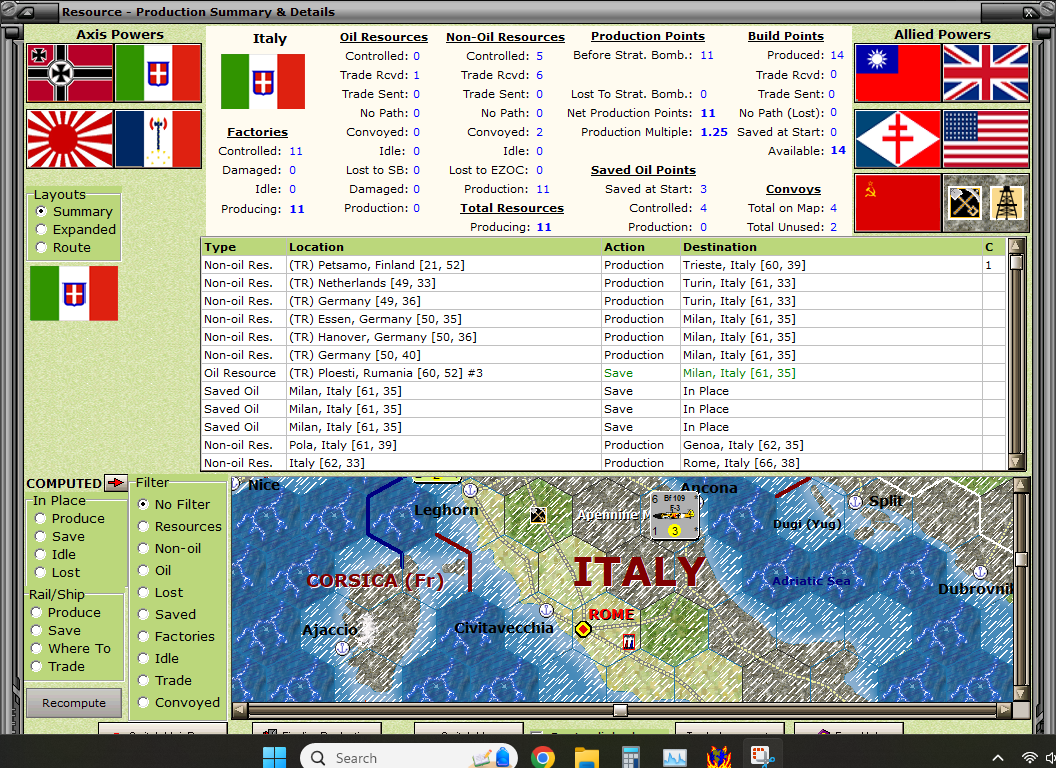The height and width of the screenshot is (768, 1056).
Task: Open Calculator from taskbar
Action: 630,758
